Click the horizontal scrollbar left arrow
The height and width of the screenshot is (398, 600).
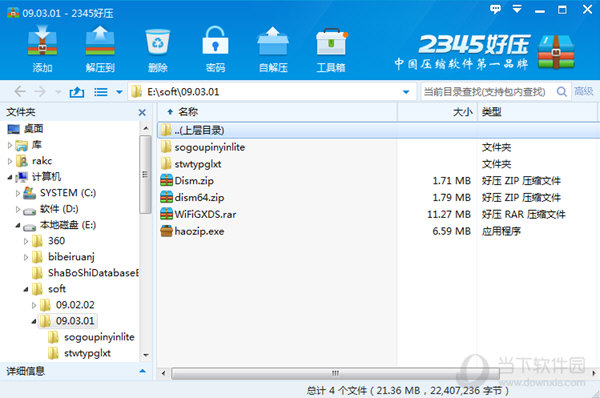pos(163,373)
